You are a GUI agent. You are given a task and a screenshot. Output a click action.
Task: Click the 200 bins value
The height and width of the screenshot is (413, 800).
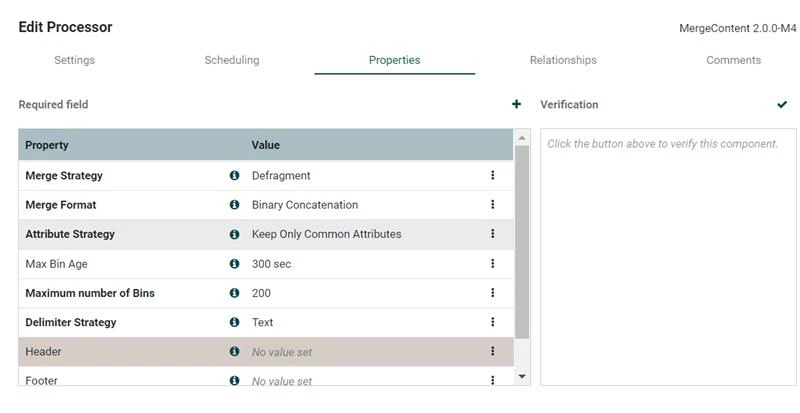261,293
